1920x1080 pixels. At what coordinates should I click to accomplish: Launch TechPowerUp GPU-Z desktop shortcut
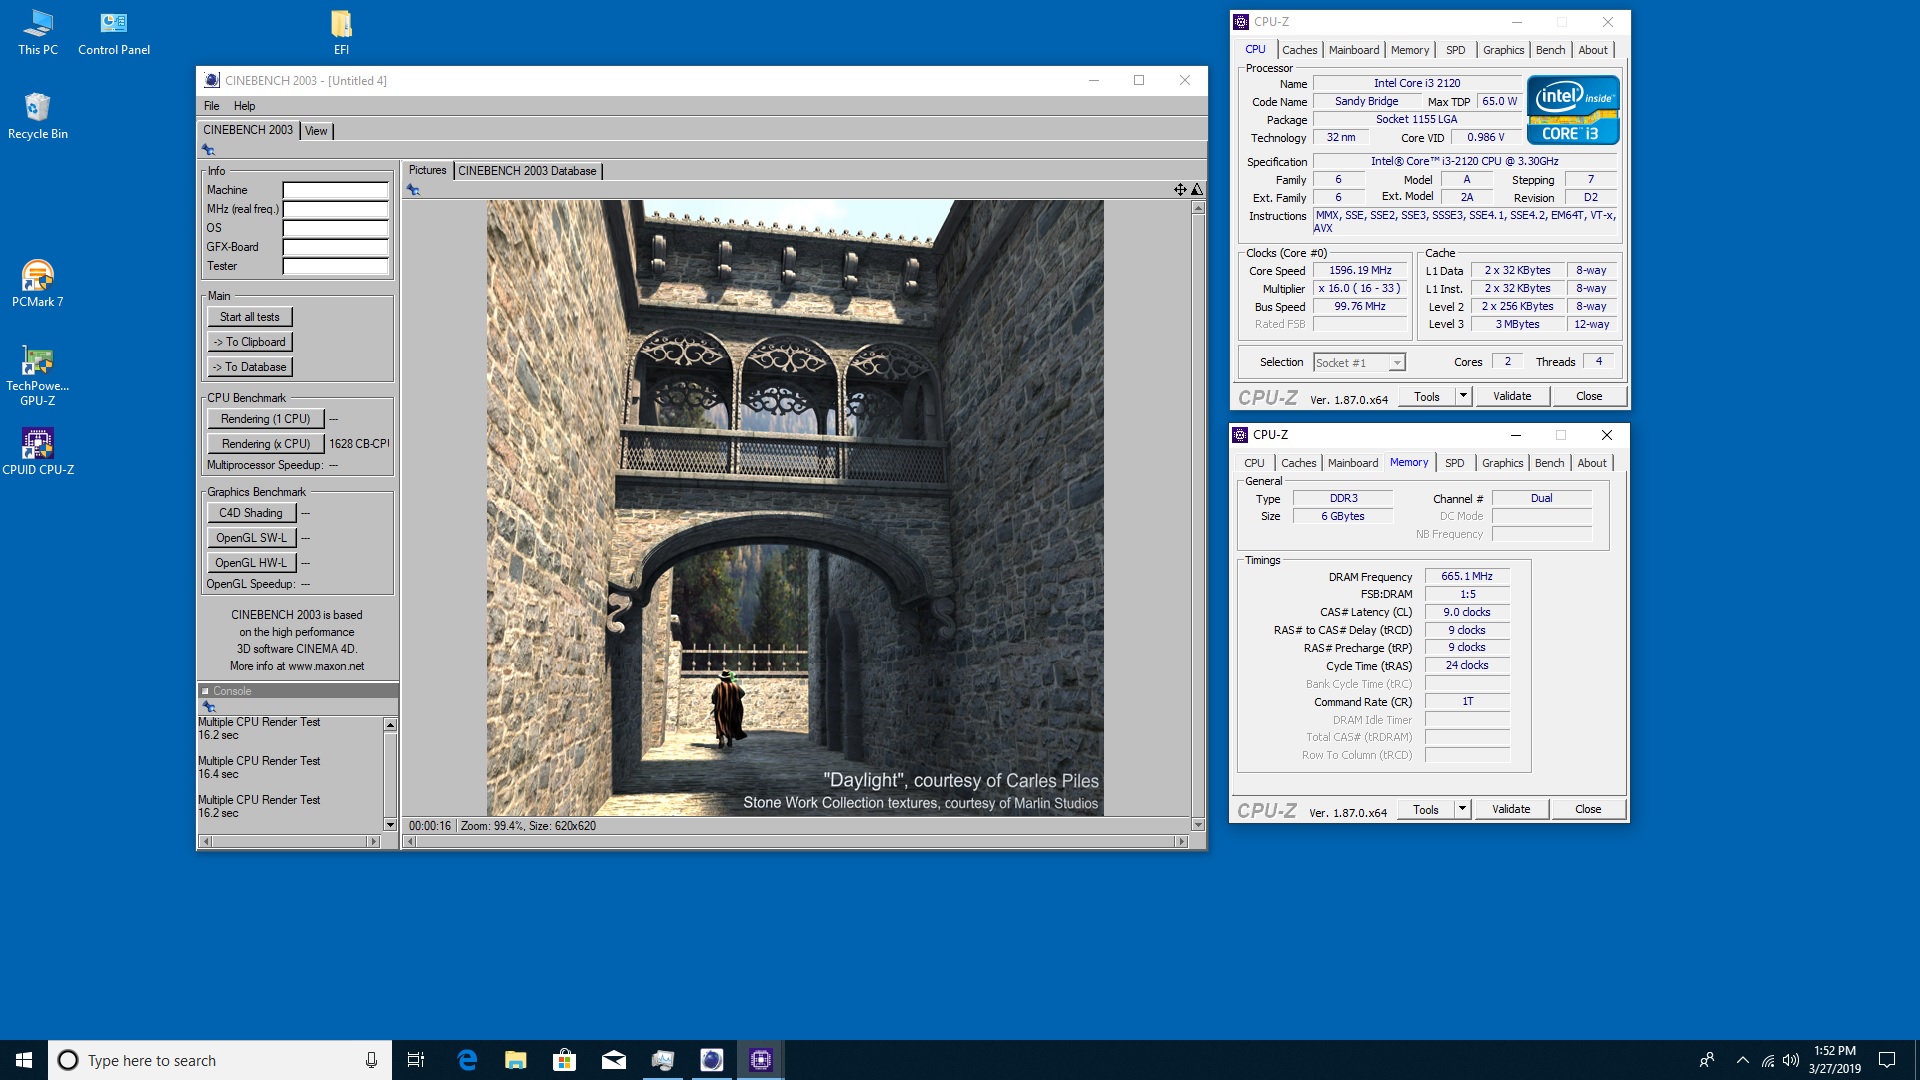pyautogui.click(x=38, y=375)
